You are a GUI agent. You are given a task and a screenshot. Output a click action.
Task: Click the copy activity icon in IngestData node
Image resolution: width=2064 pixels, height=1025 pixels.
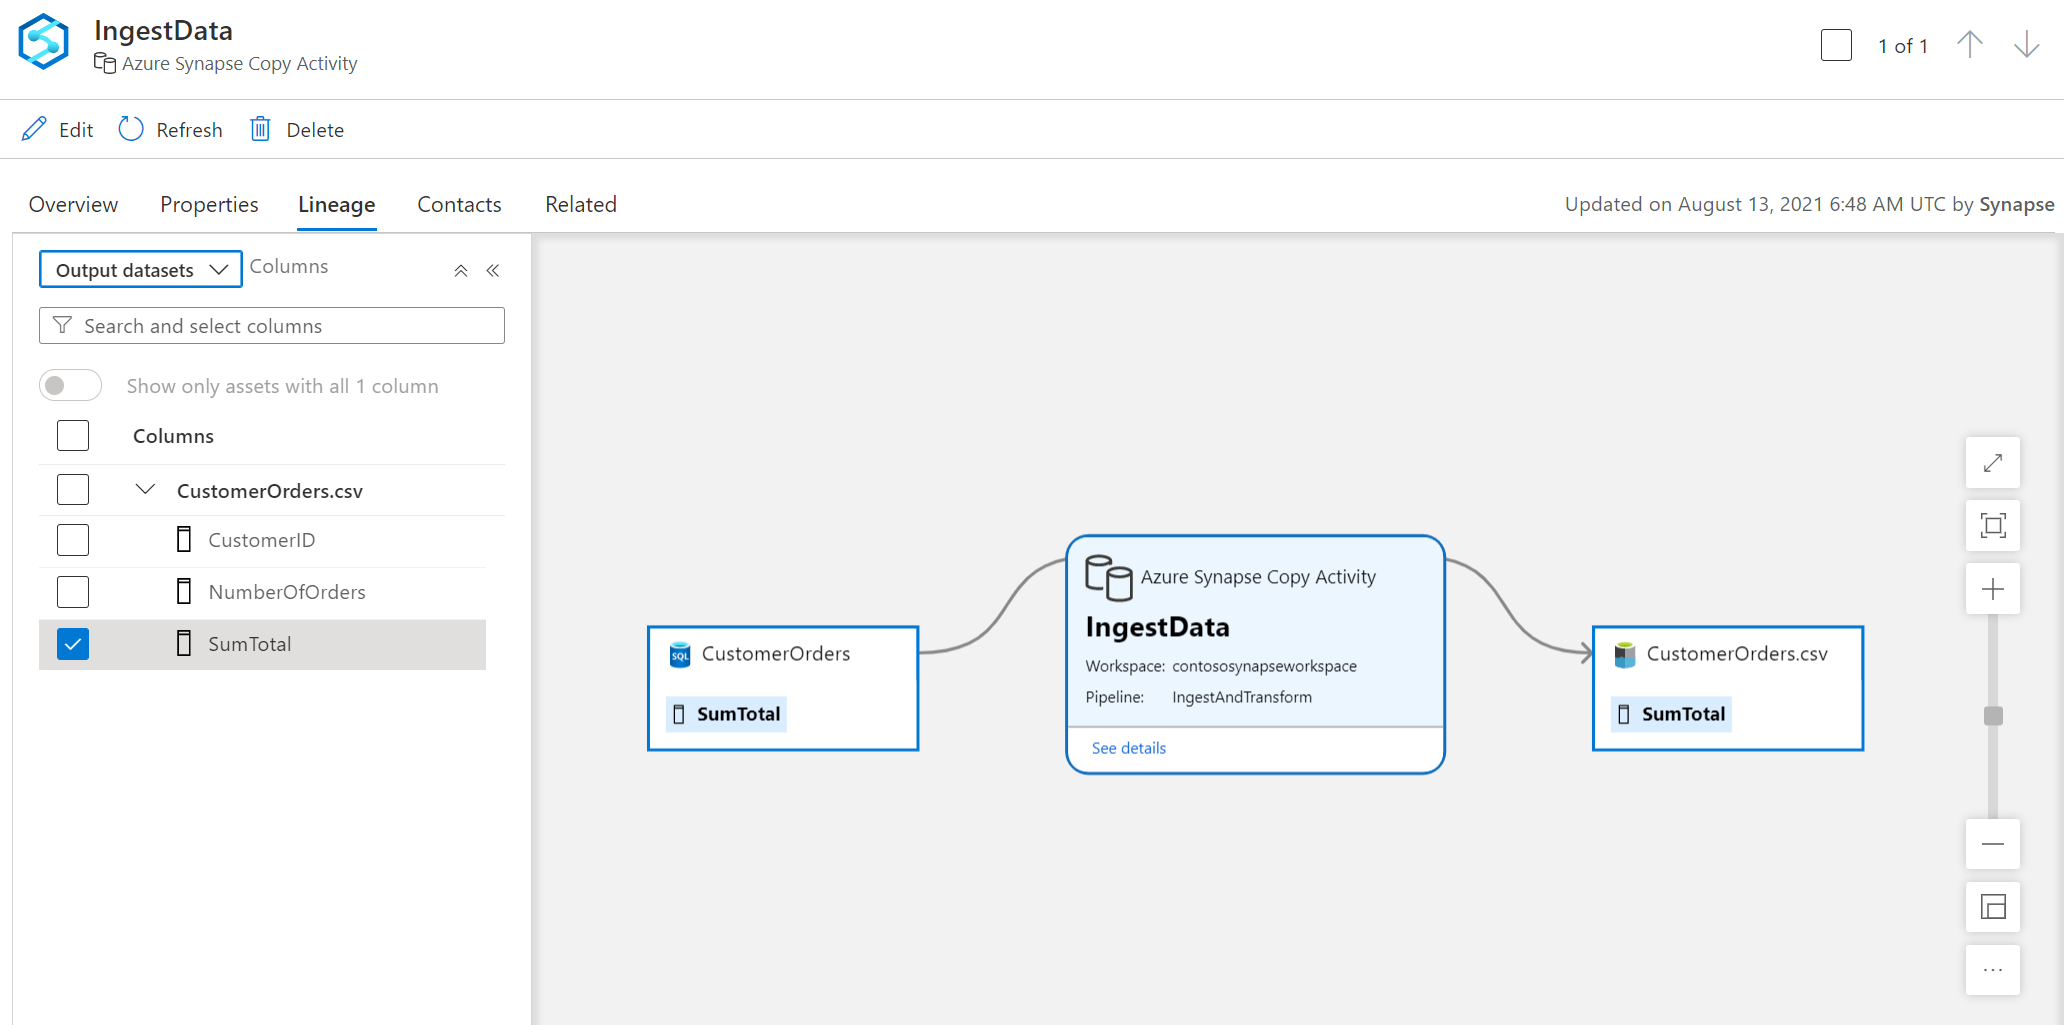tap(1109, 577)
